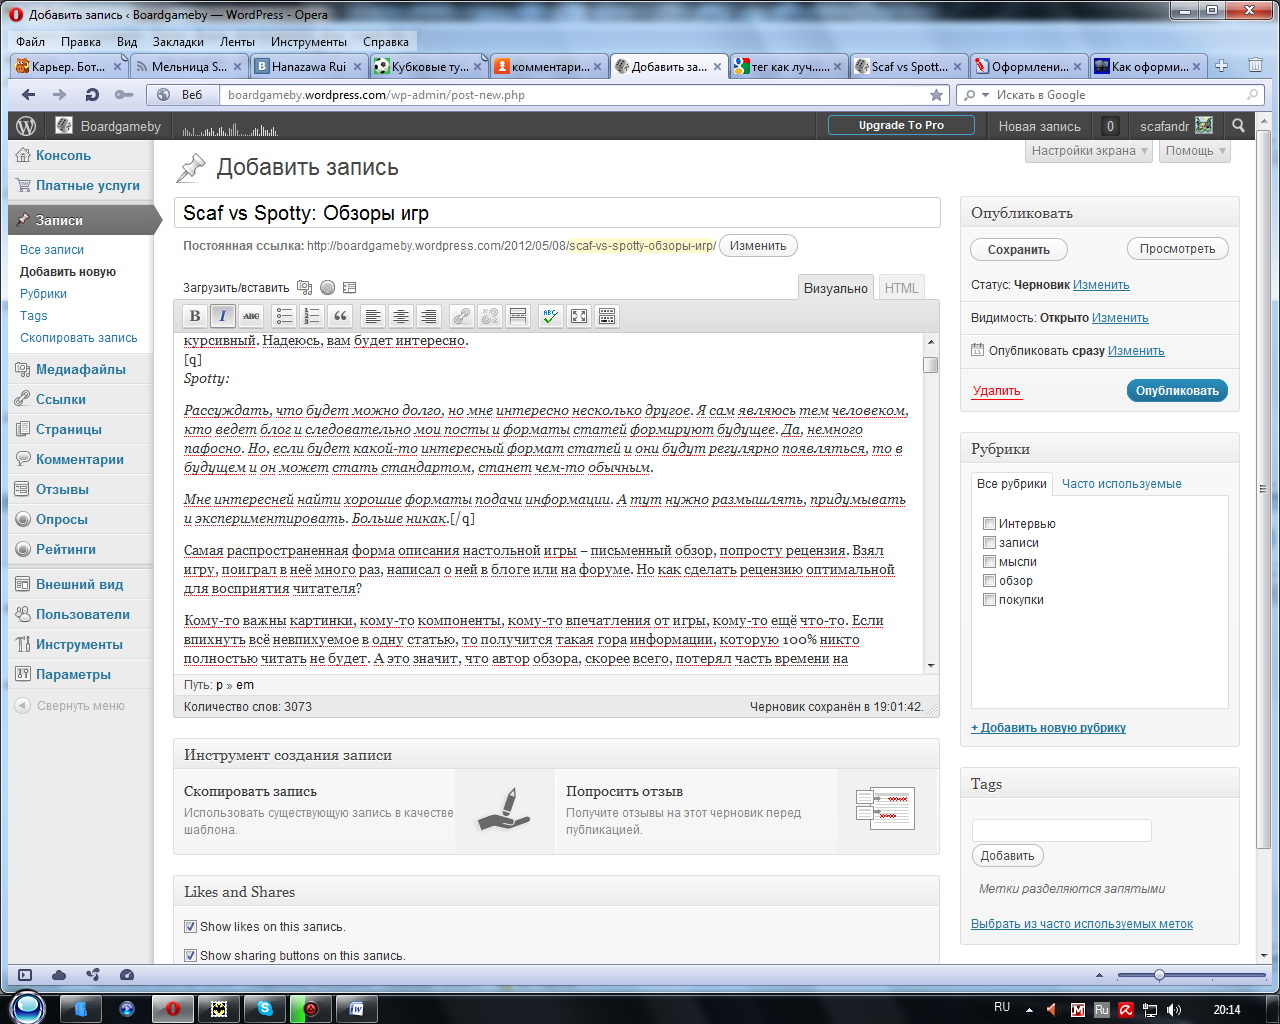Image resolution: width=1280 pixels, height=1024 pixels.
Task: Toggle bold formatting in the editor toolbar
Action: tap(195, 316)
